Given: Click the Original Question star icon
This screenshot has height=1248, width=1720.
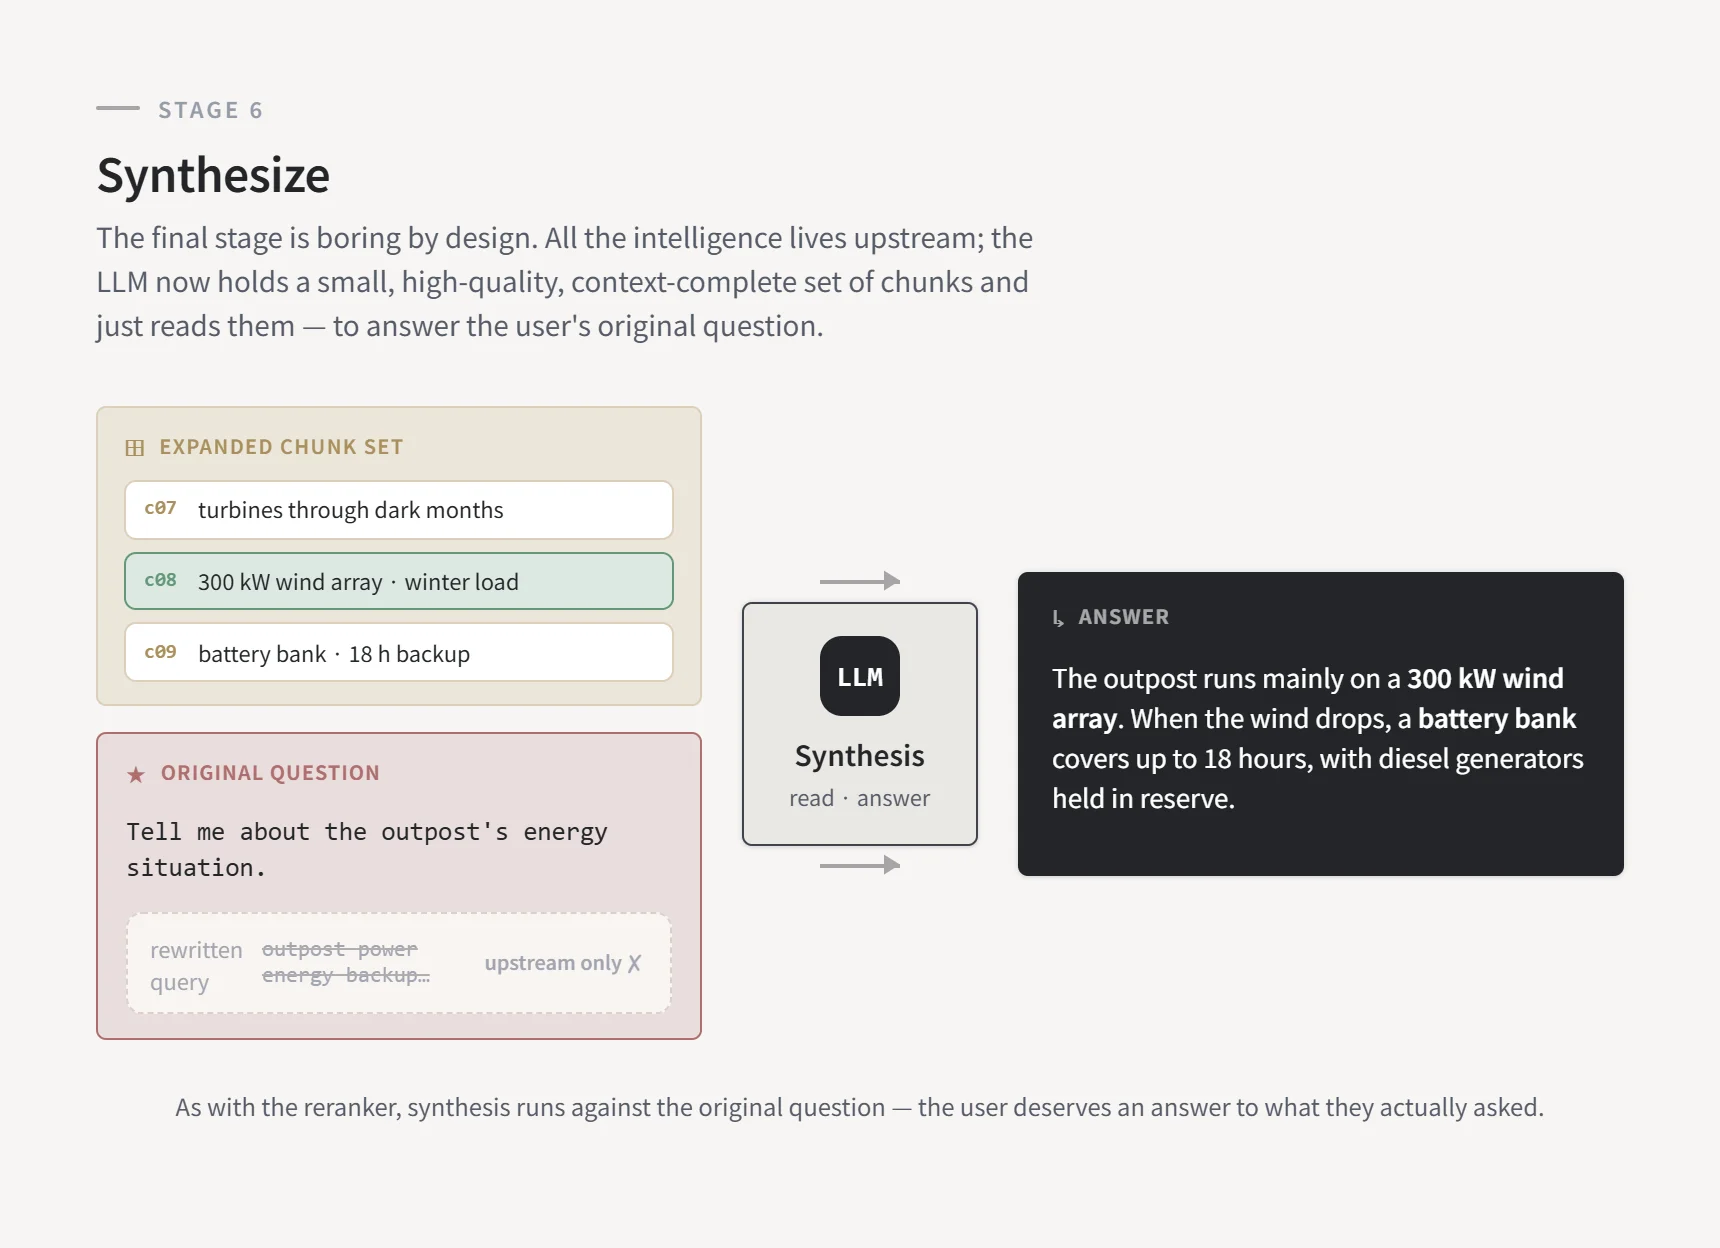Looking at the screenshot, I should pyautogui.click(x=136, y=774).
